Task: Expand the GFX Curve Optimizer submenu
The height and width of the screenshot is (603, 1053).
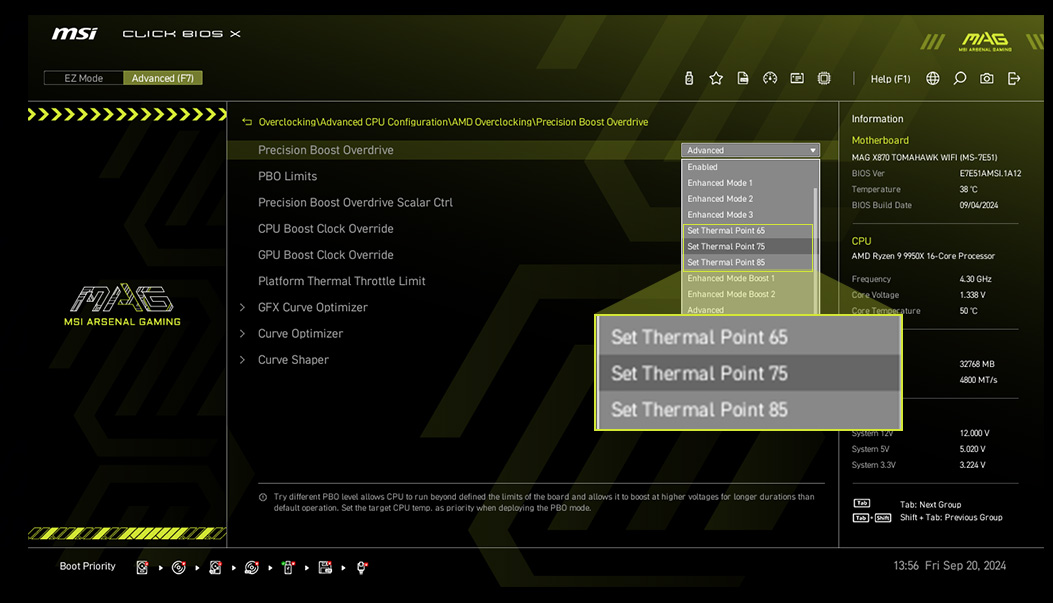Action: [312, 307]
